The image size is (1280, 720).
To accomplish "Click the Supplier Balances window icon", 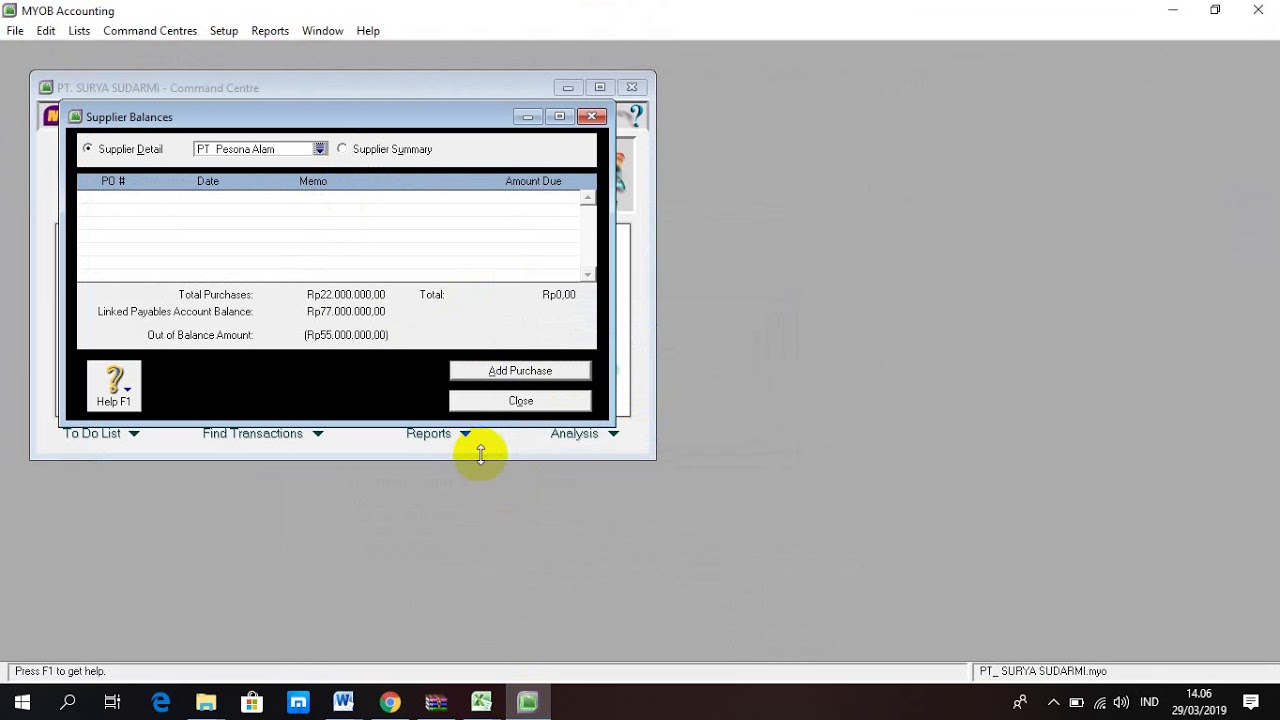I will [x=75, y=117].
